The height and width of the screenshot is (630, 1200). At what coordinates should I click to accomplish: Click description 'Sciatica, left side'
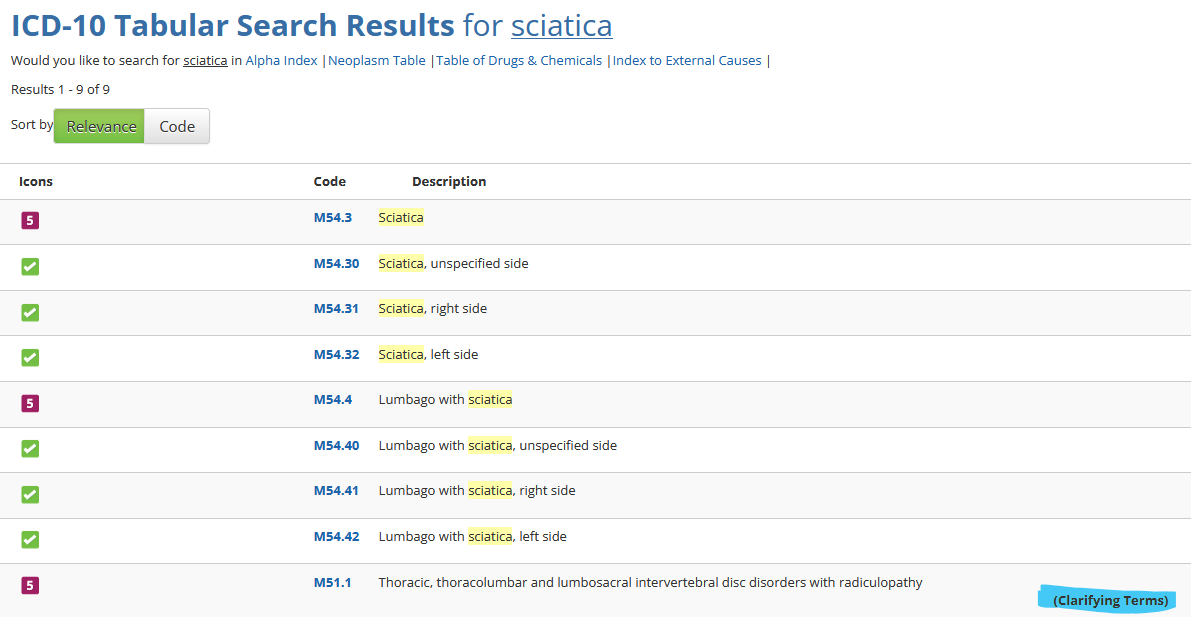(x=428, y=355)
